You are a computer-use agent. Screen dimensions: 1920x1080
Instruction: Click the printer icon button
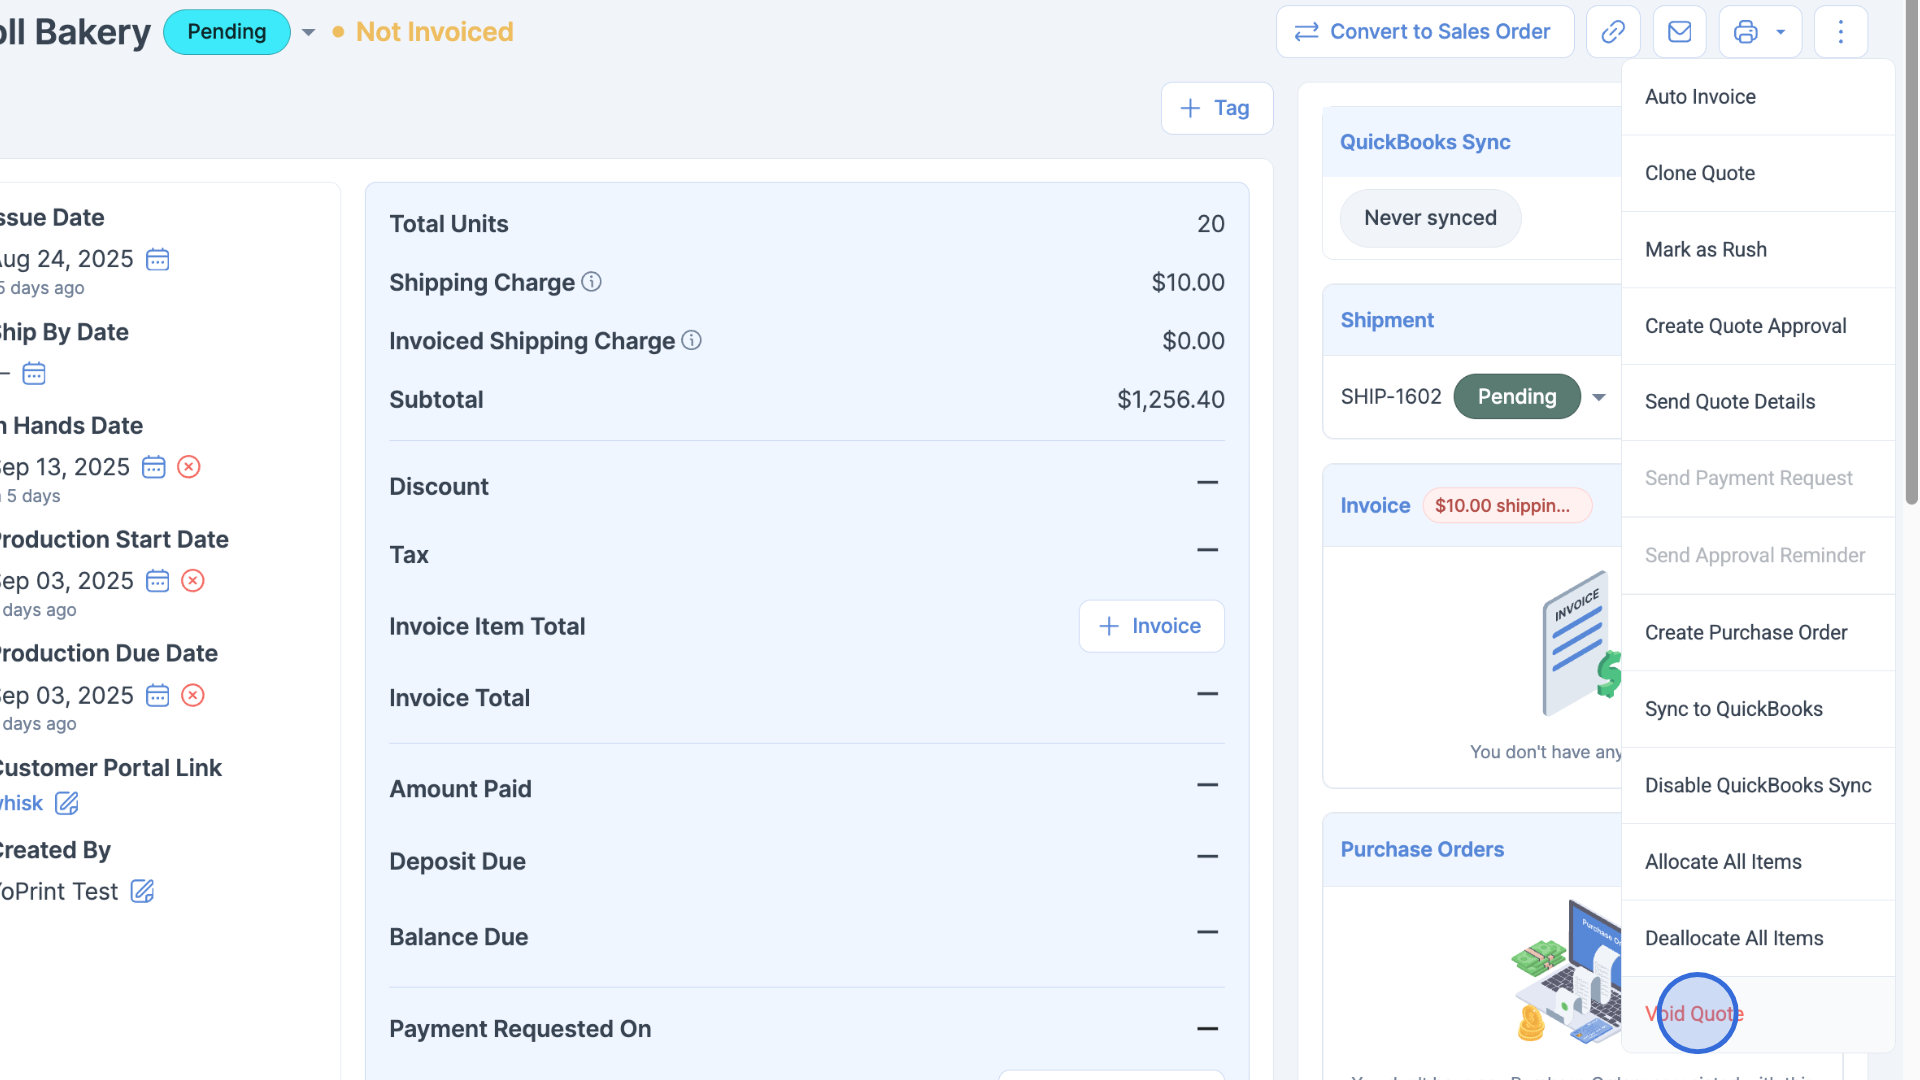(1745, 32)
